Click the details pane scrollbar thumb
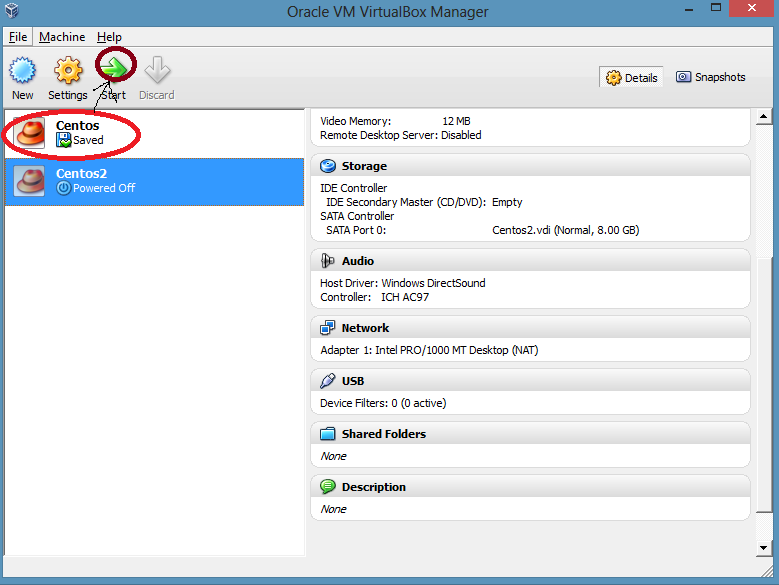The height and width of the screenshot is (585, 779). [x=764, y=385]
